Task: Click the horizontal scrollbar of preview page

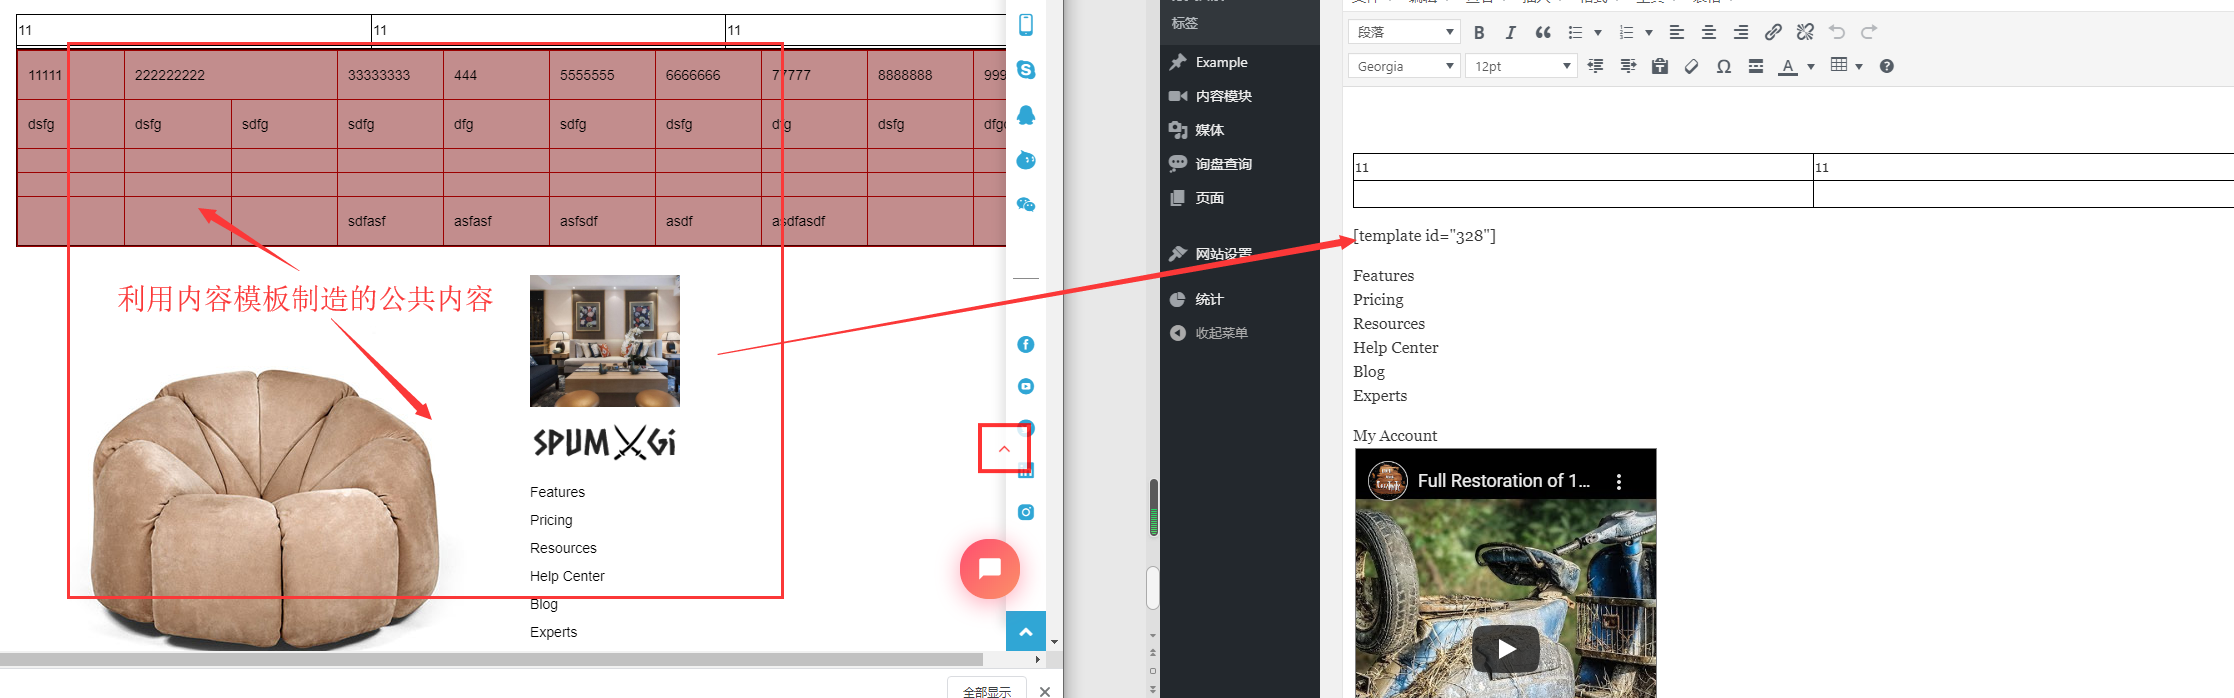Action: pyautogui.click(x=491, y=659)
